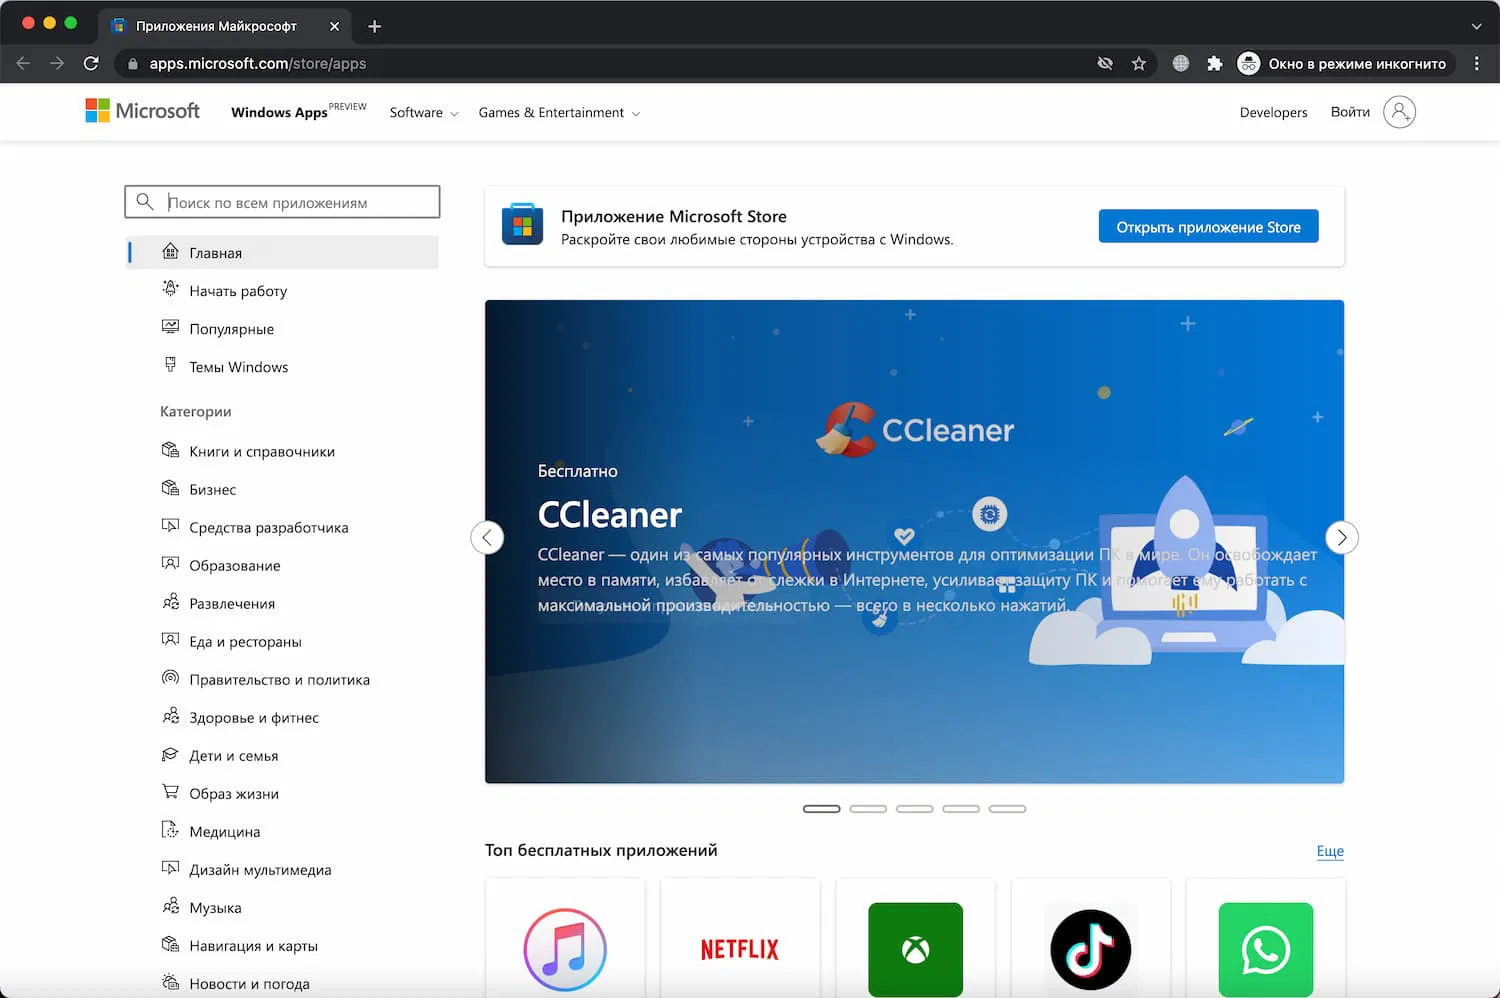Select Темы Windows in the sidebar
Viewport: 1500px width, 998px height.
[x=283, y=366]
